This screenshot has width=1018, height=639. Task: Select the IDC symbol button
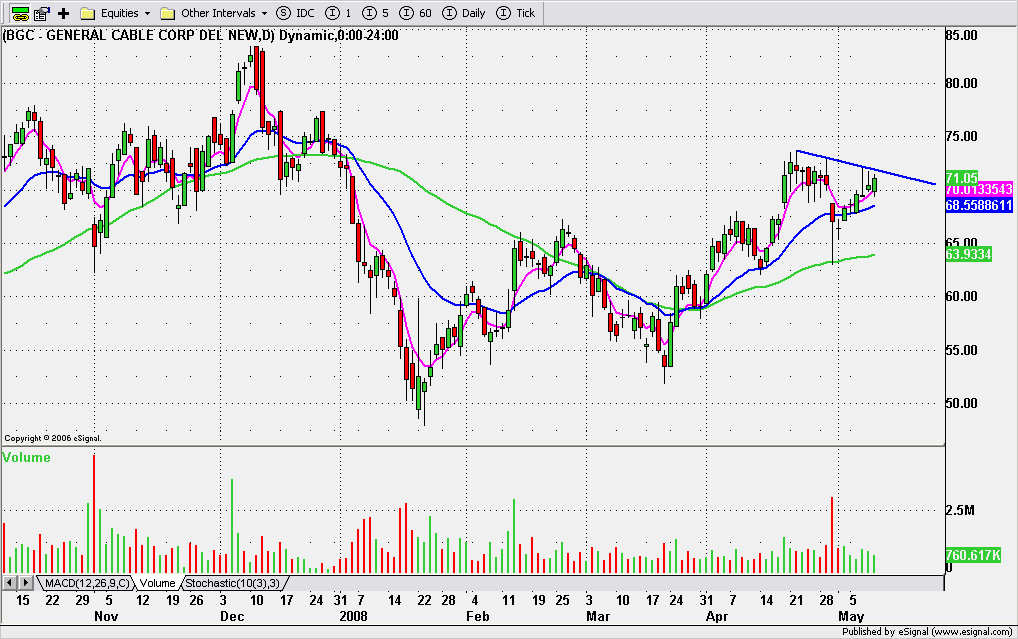coord(295,13)
